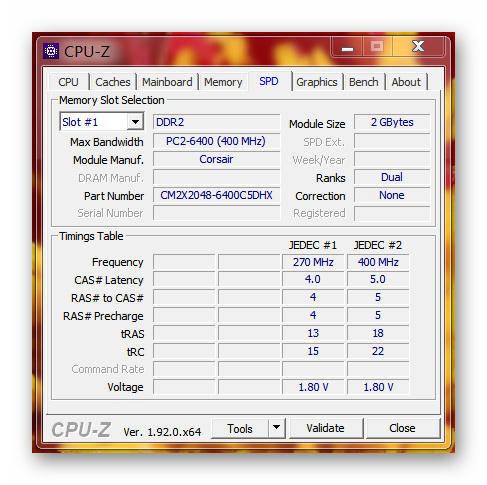Click the Close button at bottom

tap(402, 428)
